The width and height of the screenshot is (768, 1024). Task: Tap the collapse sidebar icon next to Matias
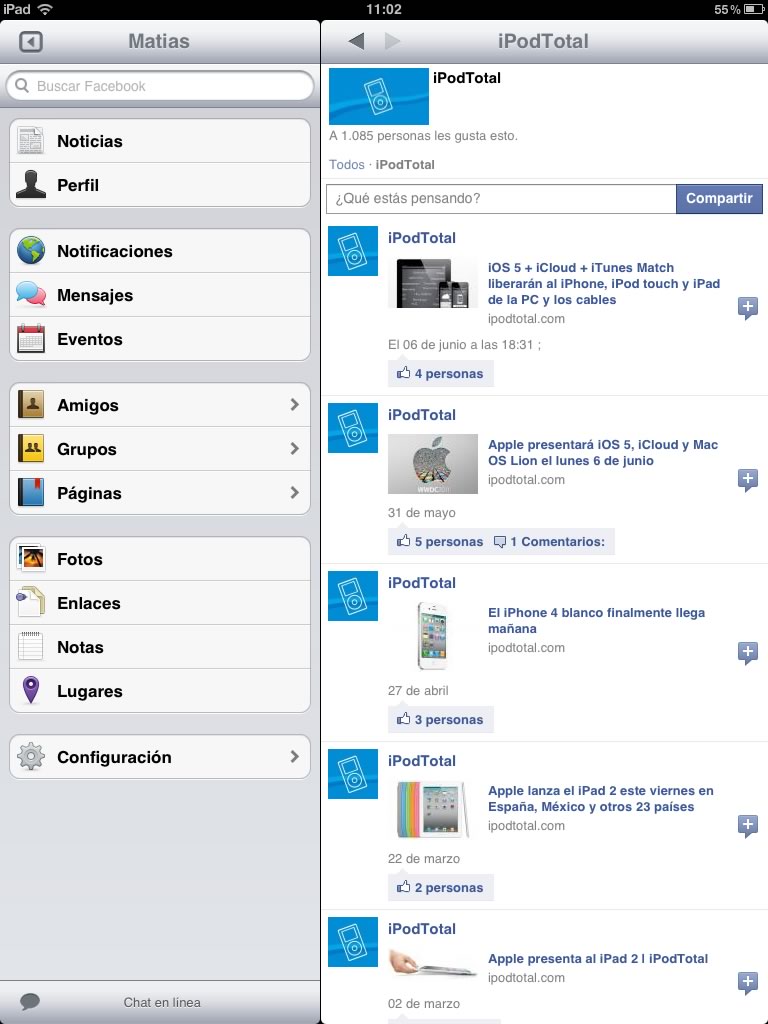(x=31, y=42)
